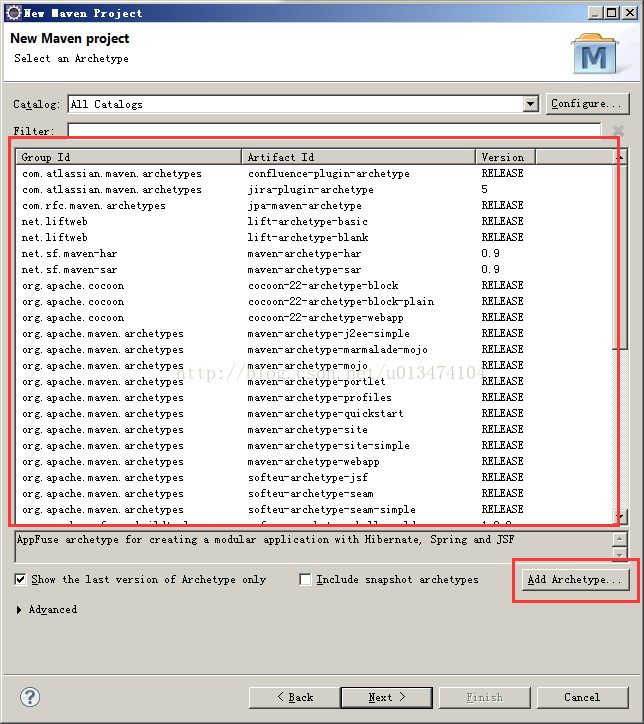The height and width of the screenshot is (724, 644).
Task: Click scroll-up arrow of the description box
Action: [620, 539]
